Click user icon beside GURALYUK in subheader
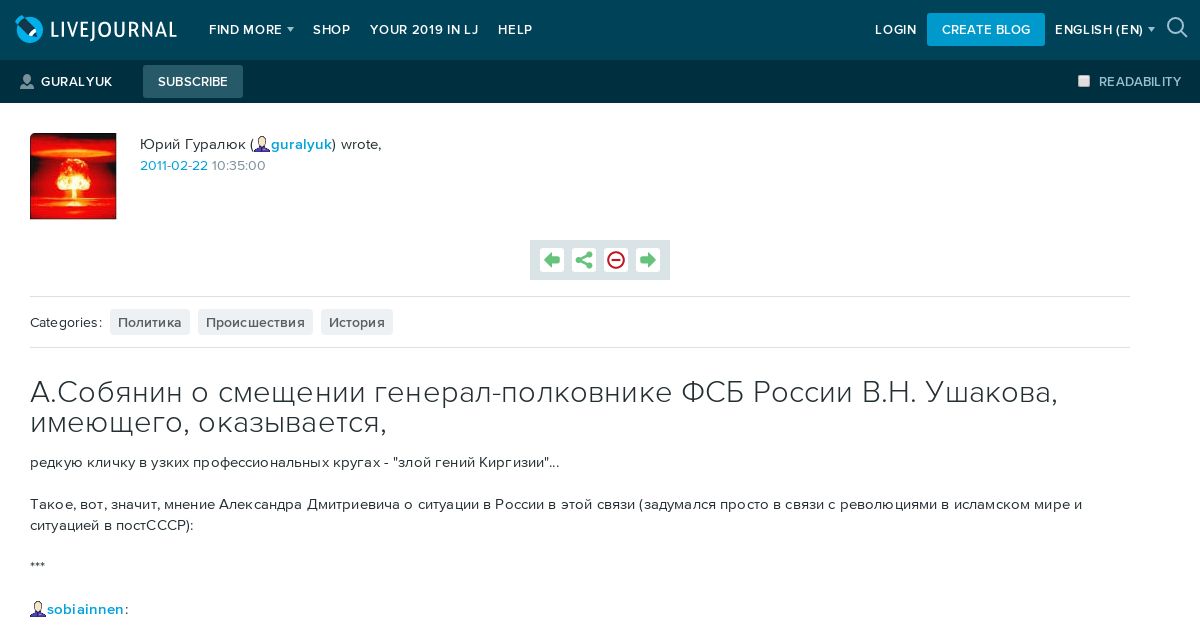This screenshot has width=1200, height=630. coord(27,82)
